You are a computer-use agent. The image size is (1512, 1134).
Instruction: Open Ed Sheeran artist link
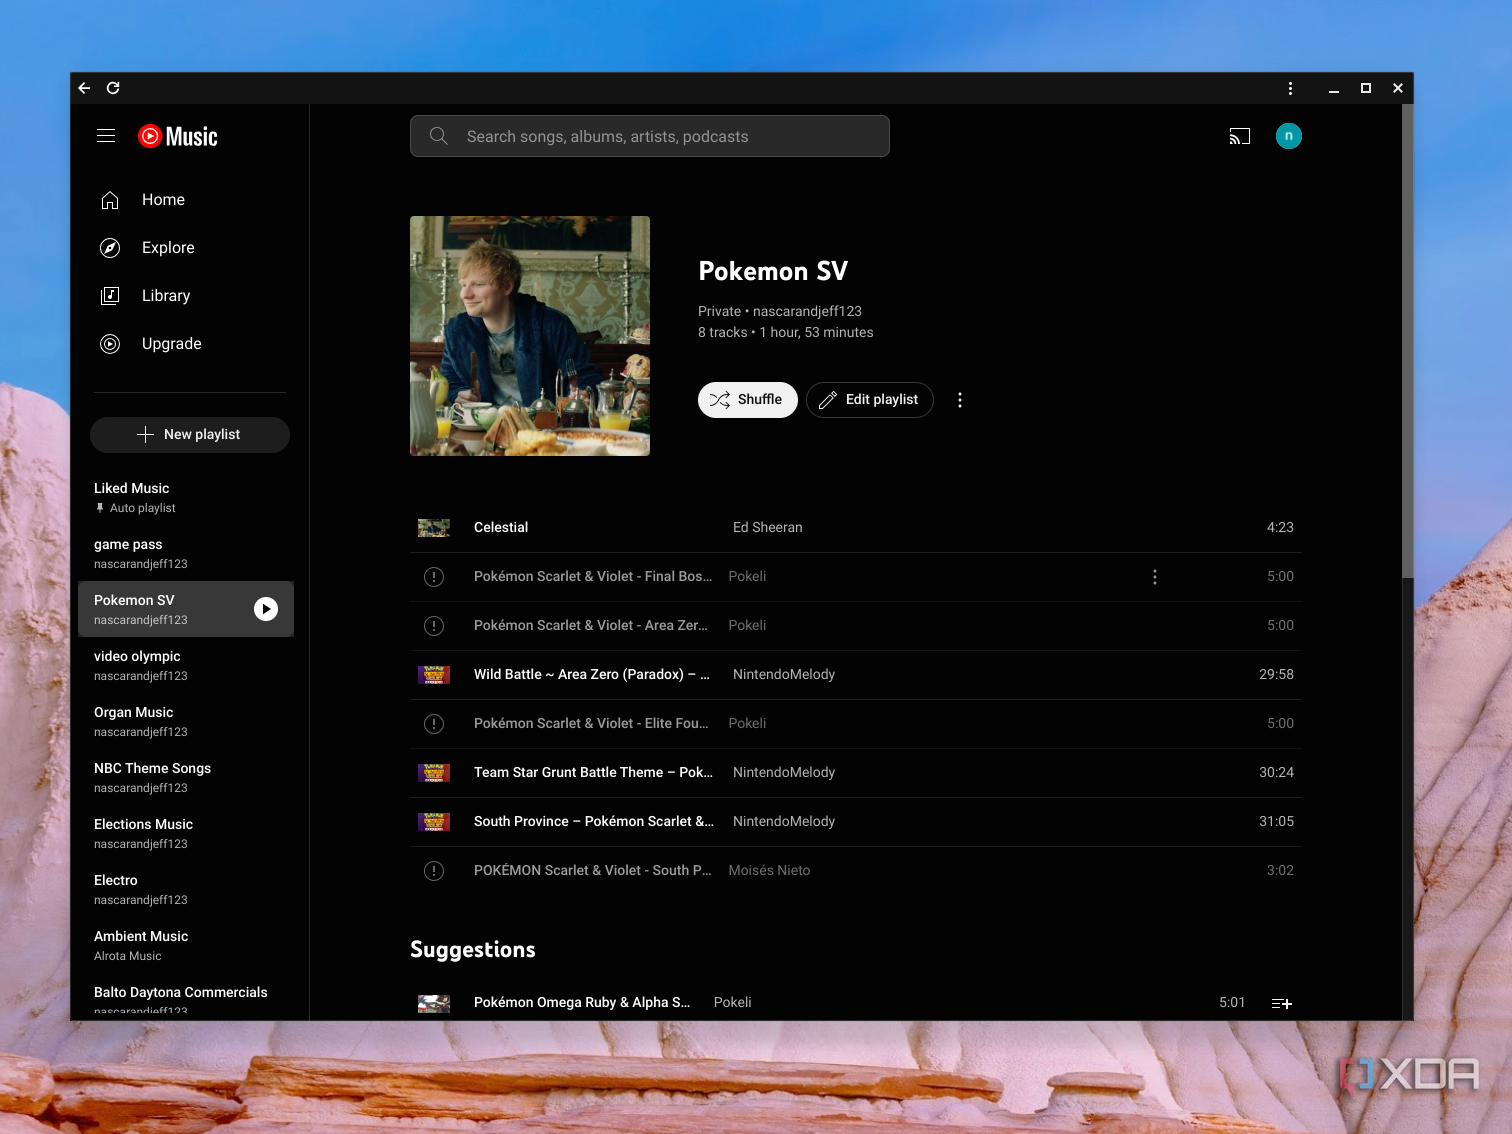coord(768,527)
